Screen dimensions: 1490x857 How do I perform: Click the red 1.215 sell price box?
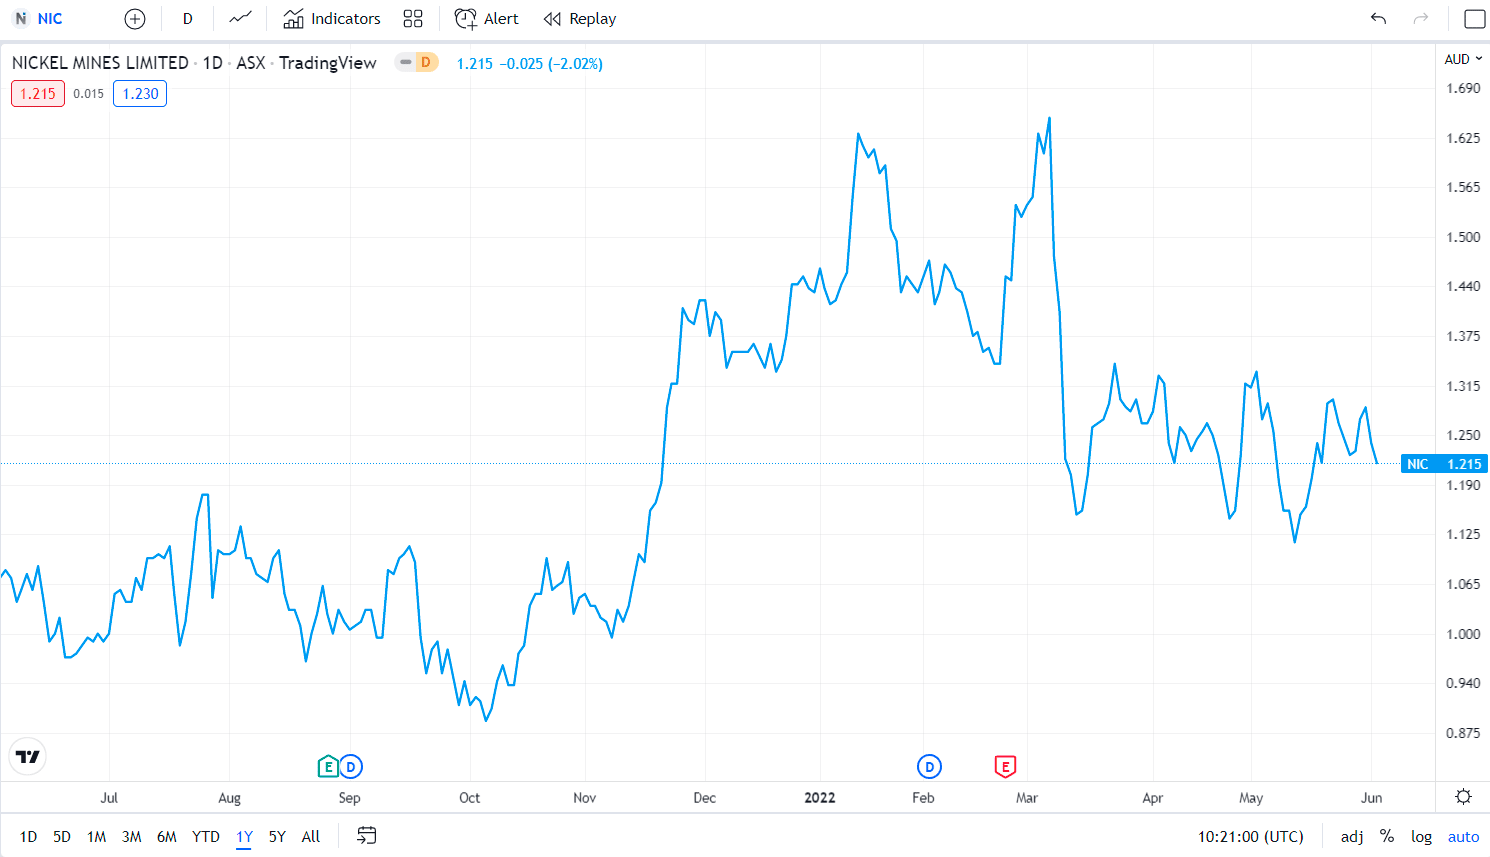click(38, 94)
